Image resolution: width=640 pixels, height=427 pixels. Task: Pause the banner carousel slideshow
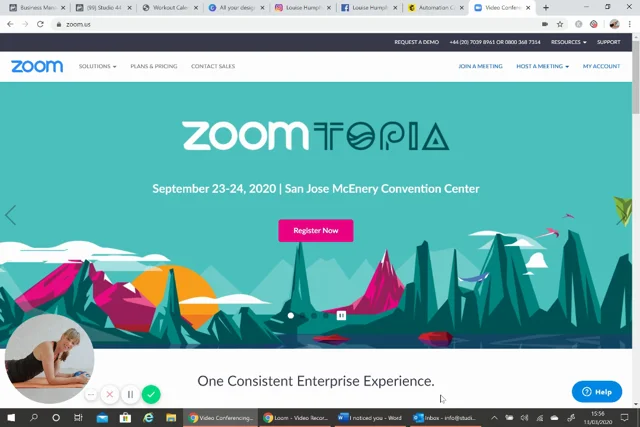point(341,315)
